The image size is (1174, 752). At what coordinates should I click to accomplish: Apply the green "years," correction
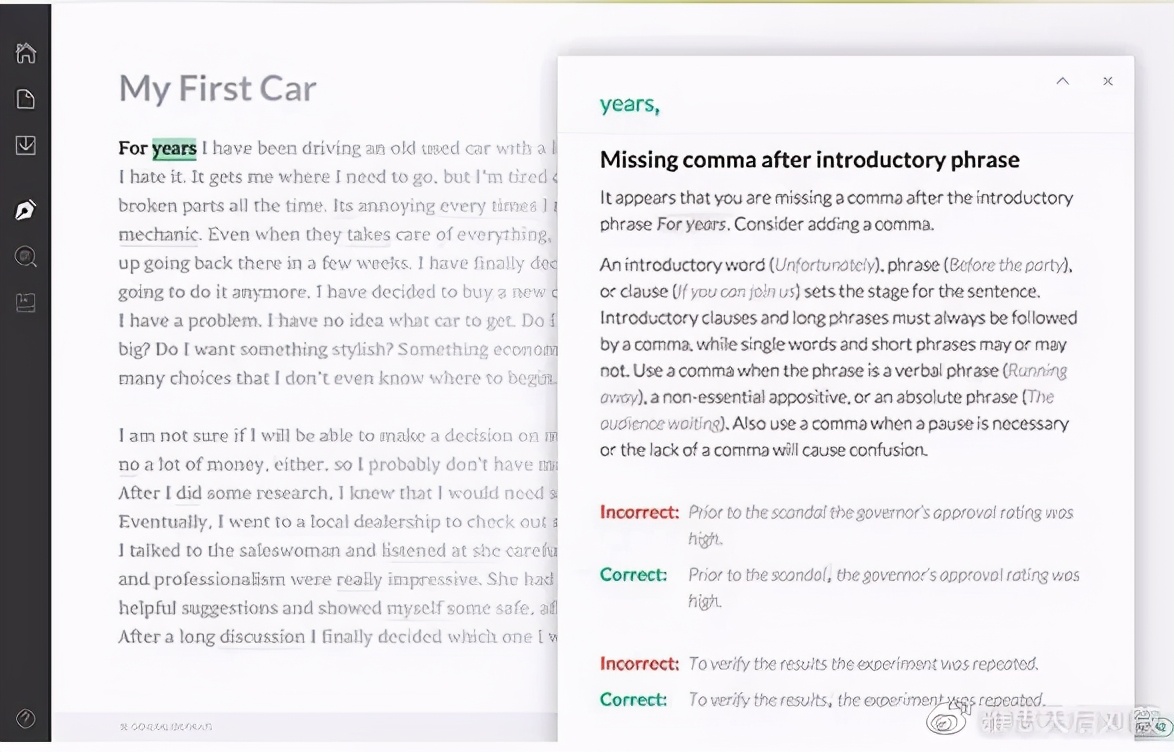click(630, 105)
